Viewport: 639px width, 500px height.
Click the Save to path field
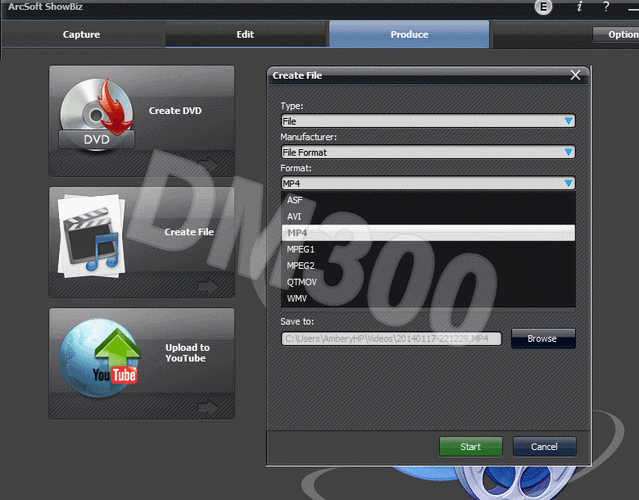[x=391, y=339]
